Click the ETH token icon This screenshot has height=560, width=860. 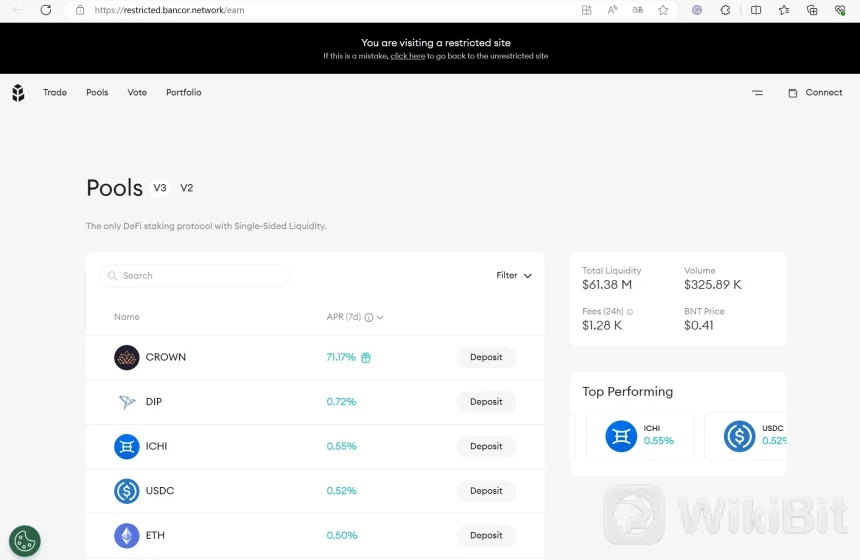(127, 535)
